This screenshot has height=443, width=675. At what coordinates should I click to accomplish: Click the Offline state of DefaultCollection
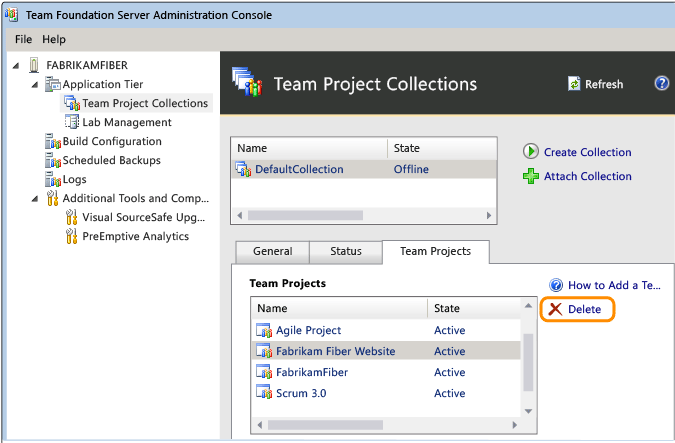(x=411, y=169)
